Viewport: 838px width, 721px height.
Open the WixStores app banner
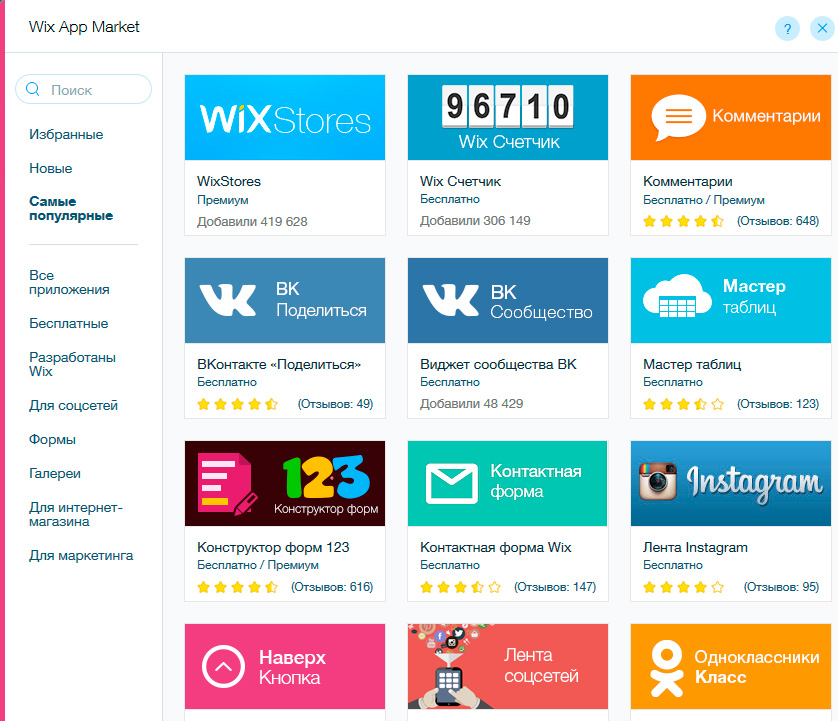pos(285,118)
